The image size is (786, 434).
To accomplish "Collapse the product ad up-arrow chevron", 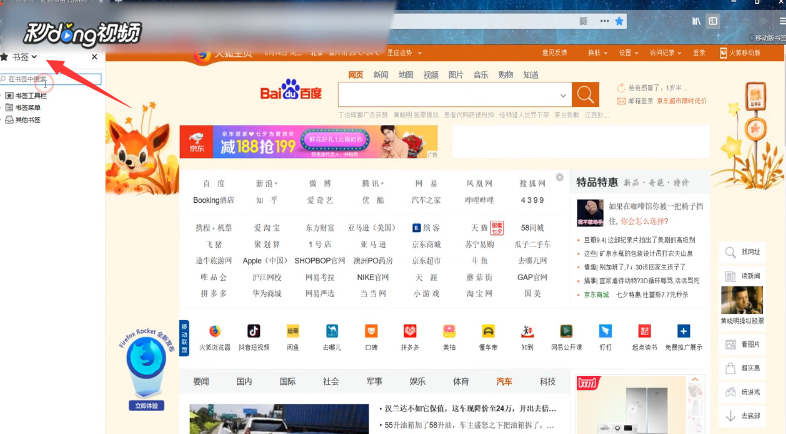I will (695, 379).
